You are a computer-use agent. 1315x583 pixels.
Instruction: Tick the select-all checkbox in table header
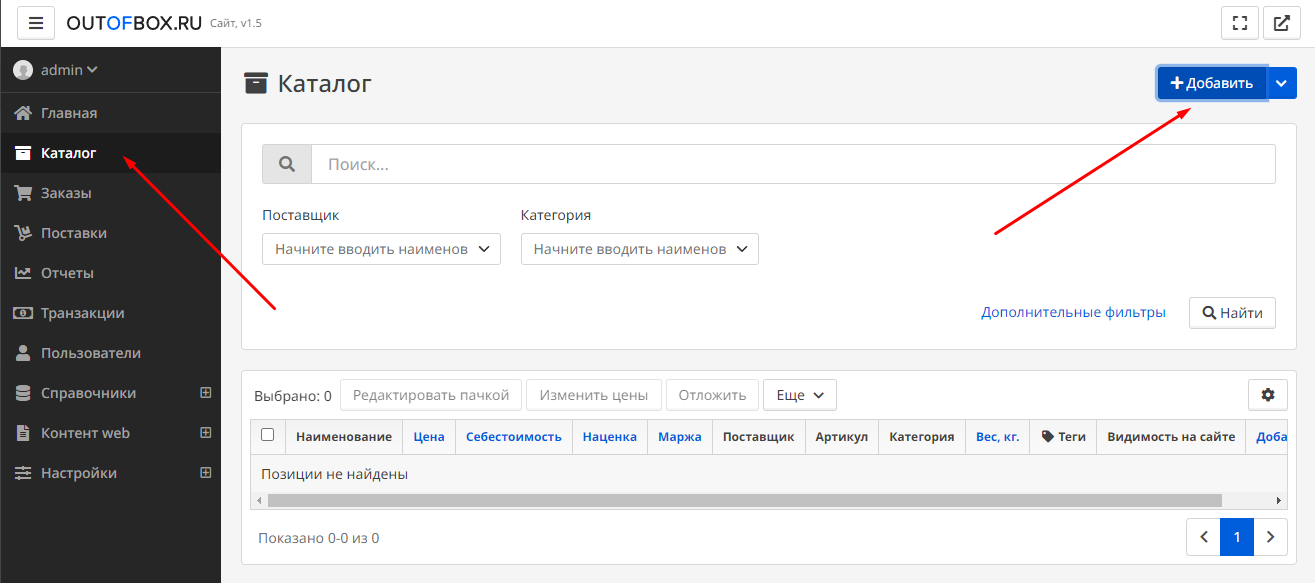[267, 435]
